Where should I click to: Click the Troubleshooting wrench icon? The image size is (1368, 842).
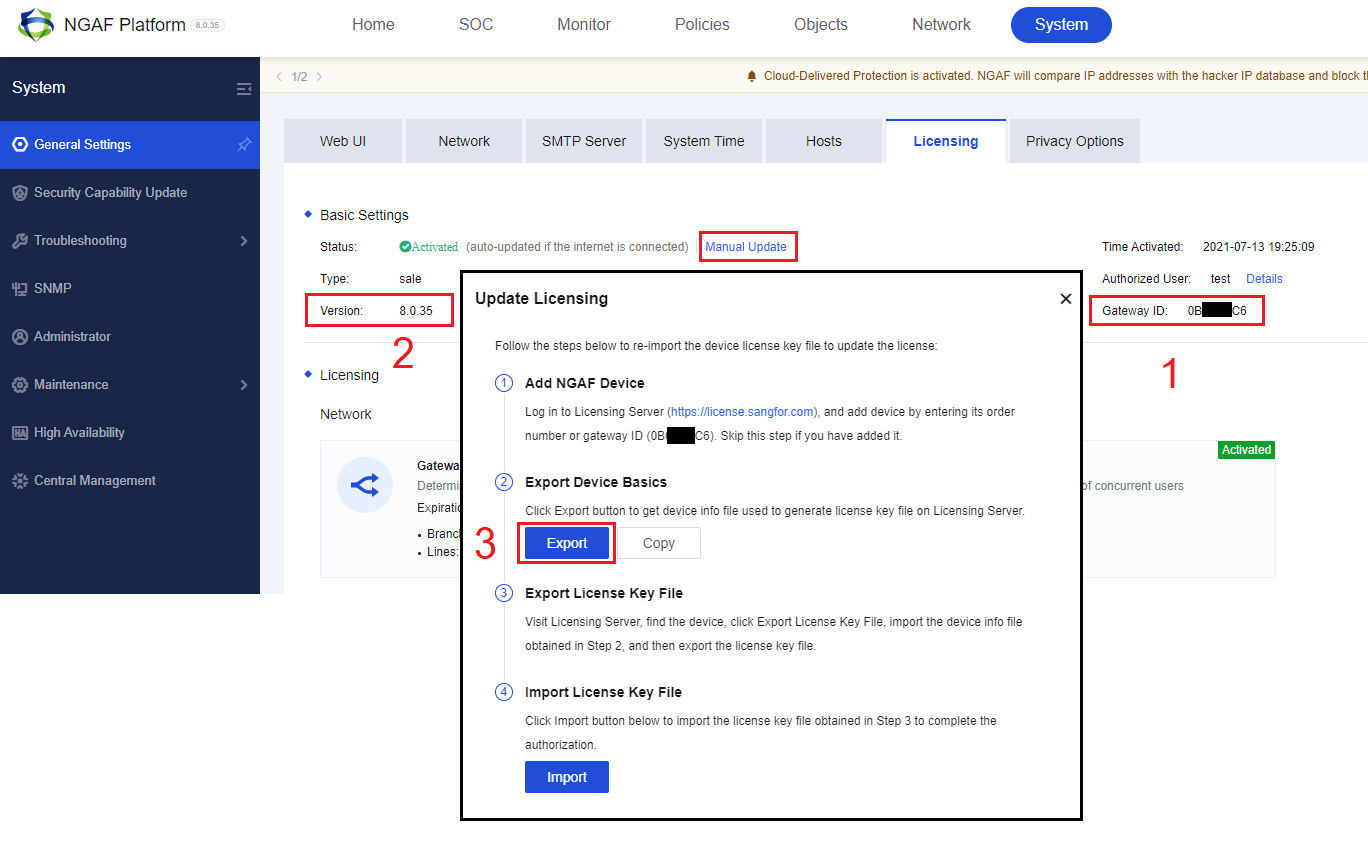pyautogui.click(x=20, y=241)
